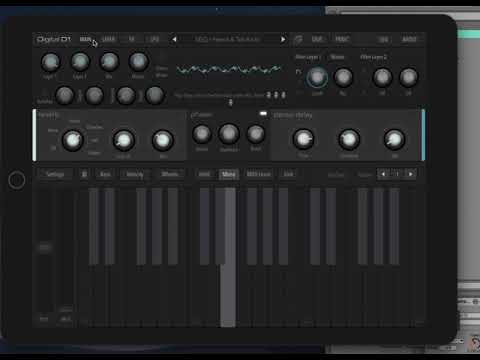The height and width of the screenshot is (360, 480).
Task: Click the stereo delay Time knob
Action: click(x=303, y=139)
